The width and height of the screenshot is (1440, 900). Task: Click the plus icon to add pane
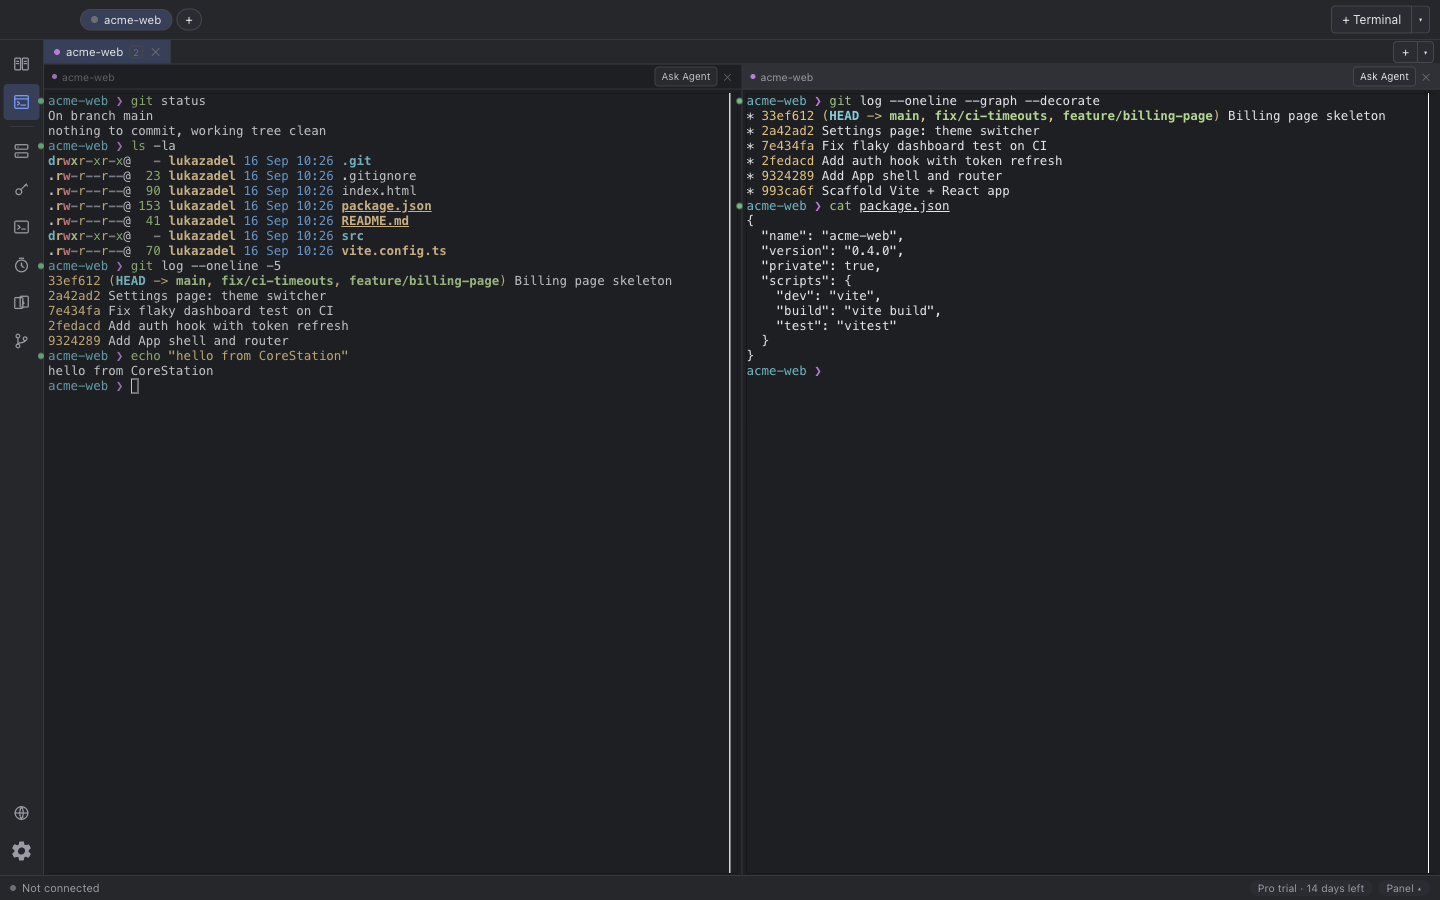tap(1405, 52)
